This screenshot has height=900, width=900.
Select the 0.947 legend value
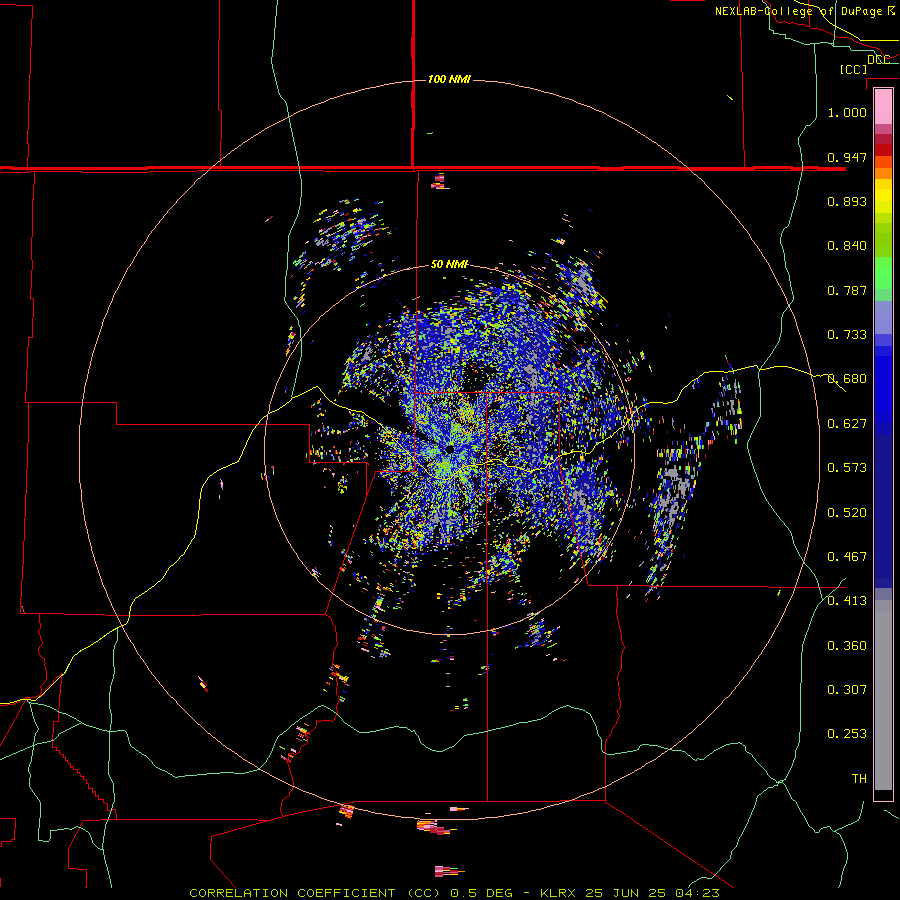[847, 157]
